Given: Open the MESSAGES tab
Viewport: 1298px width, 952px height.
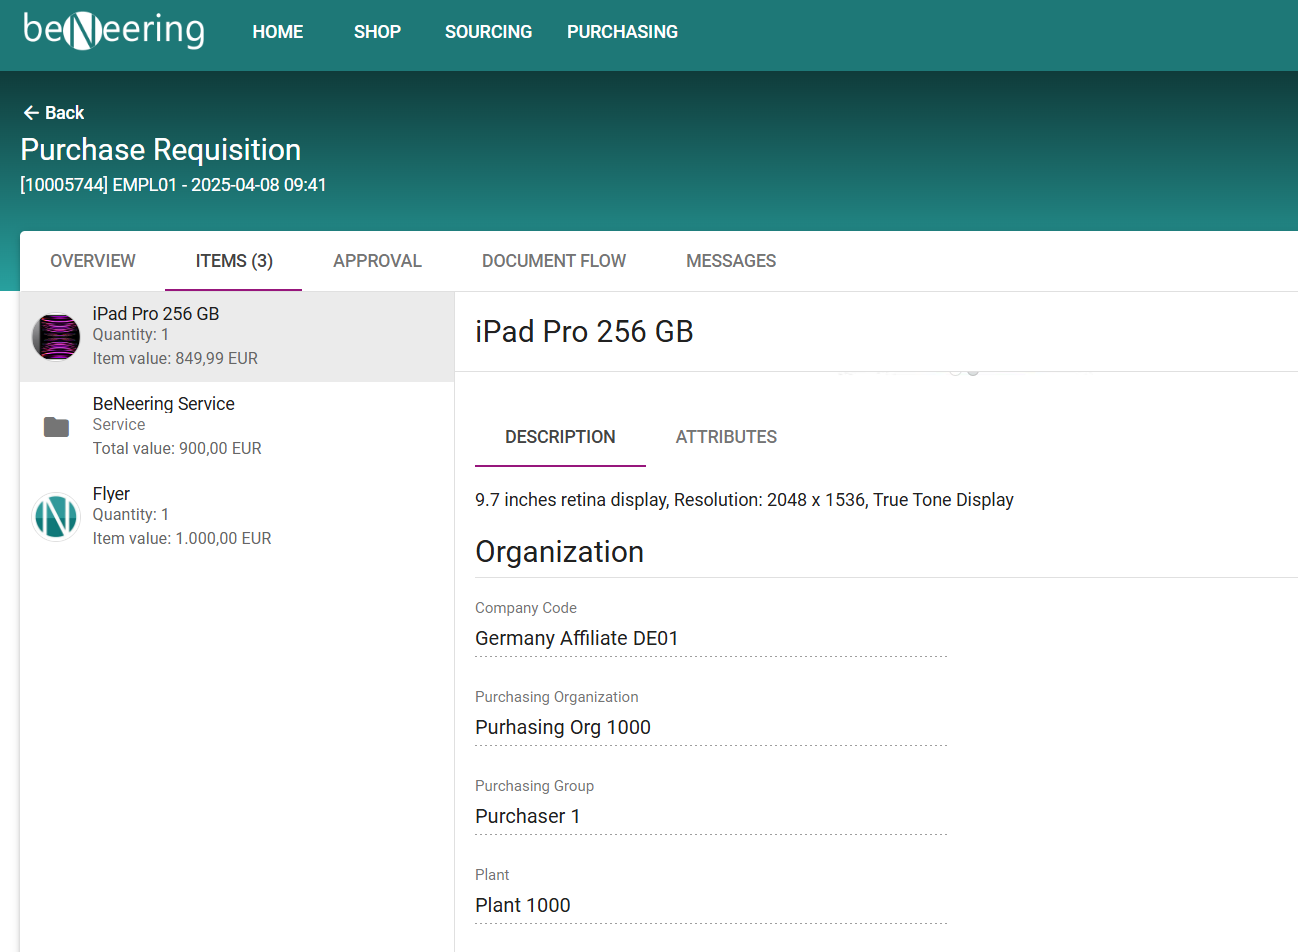Looking at the screenshot, I should [x=731, y=261].
